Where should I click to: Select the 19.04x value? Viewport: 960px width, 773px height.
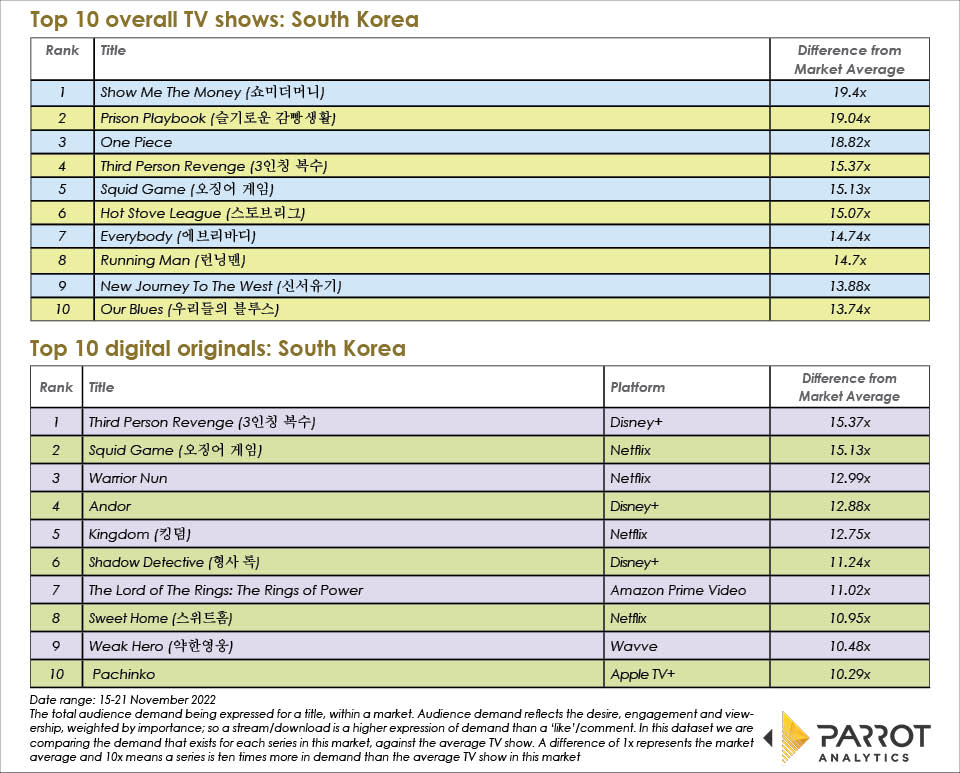850,118
